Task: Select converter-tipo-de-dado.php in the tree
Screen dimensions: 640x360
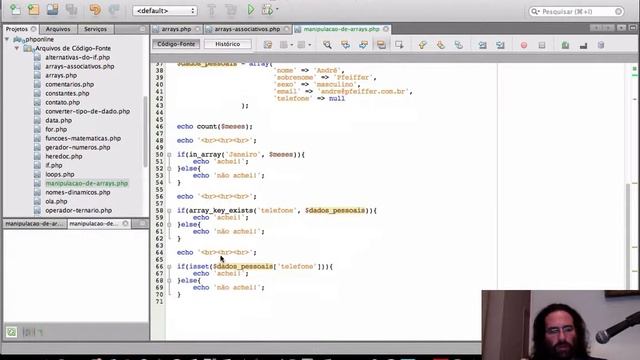Action: pyautogui.click(x=87, y=111)
